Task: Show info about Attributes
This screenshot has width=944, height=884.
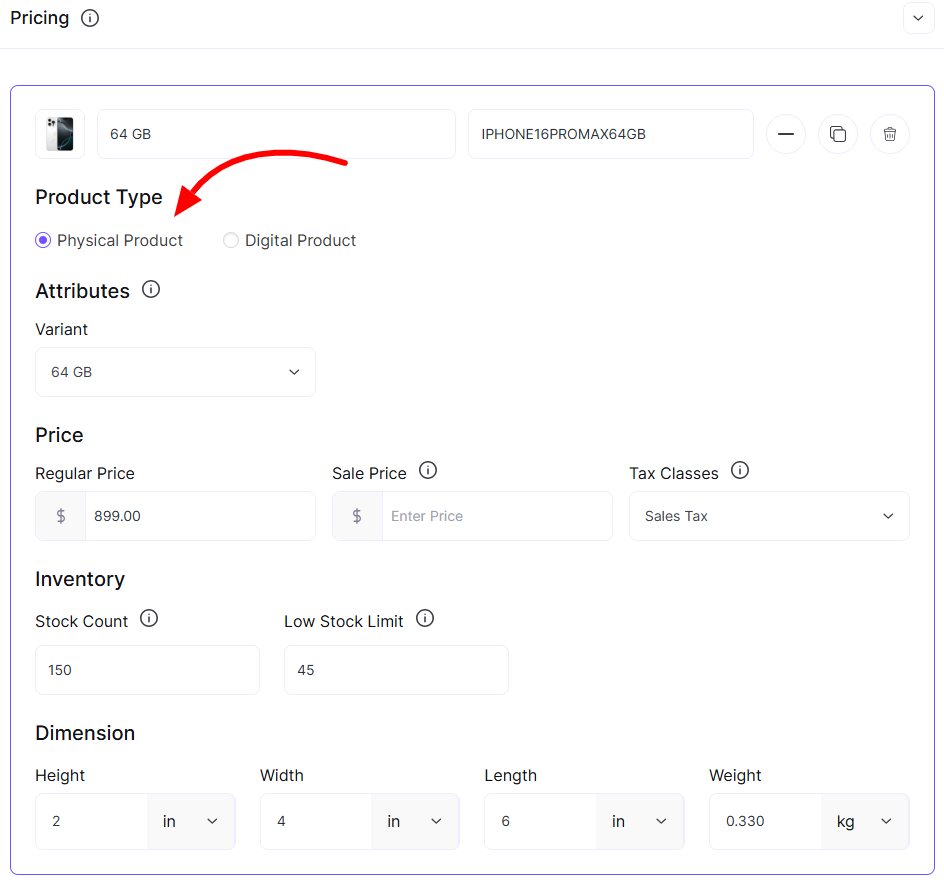Action: [151, 290]
